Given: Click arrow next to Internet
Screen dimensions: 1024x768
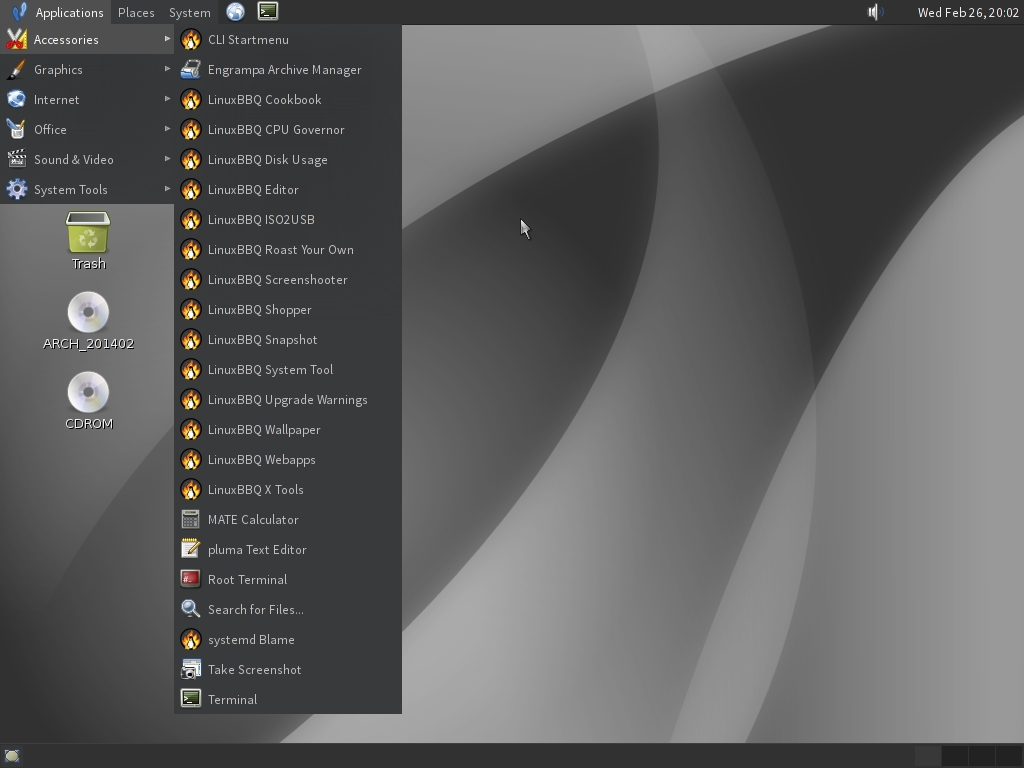Looking at the screenshot, I should [167, 99].
